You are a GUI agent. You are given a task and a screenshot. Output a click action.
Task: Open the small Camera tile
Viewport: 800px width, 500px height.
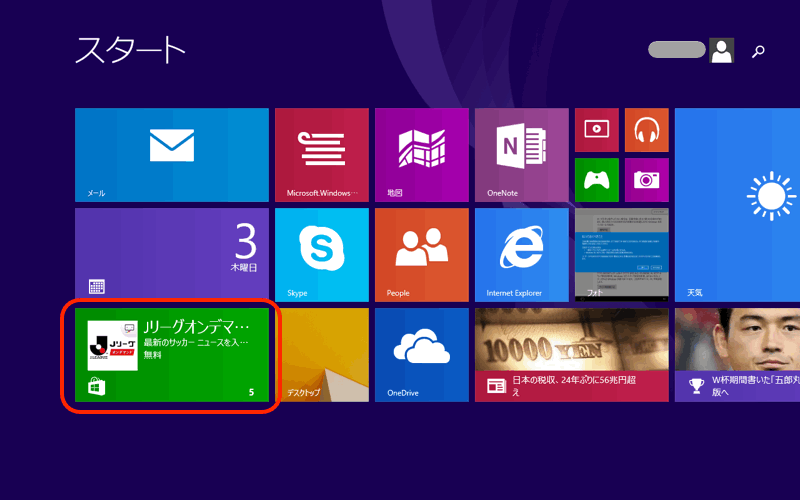coord(646,180)
